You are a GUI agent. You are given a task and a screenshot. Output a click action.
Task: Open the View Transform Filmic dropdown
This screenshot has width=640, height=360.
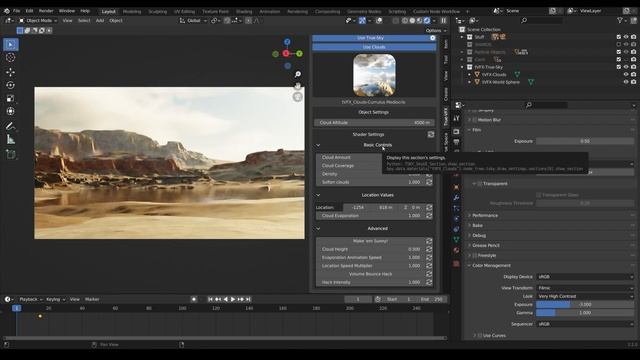pos(585,288)
